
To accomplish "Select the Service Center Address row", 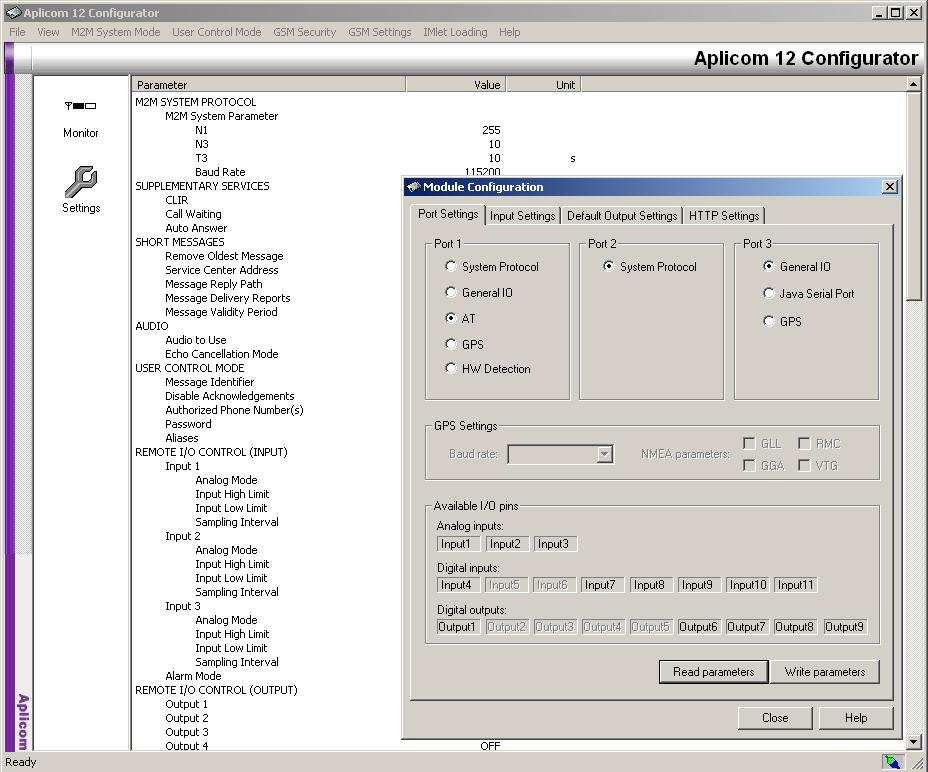I will [221, 270].
